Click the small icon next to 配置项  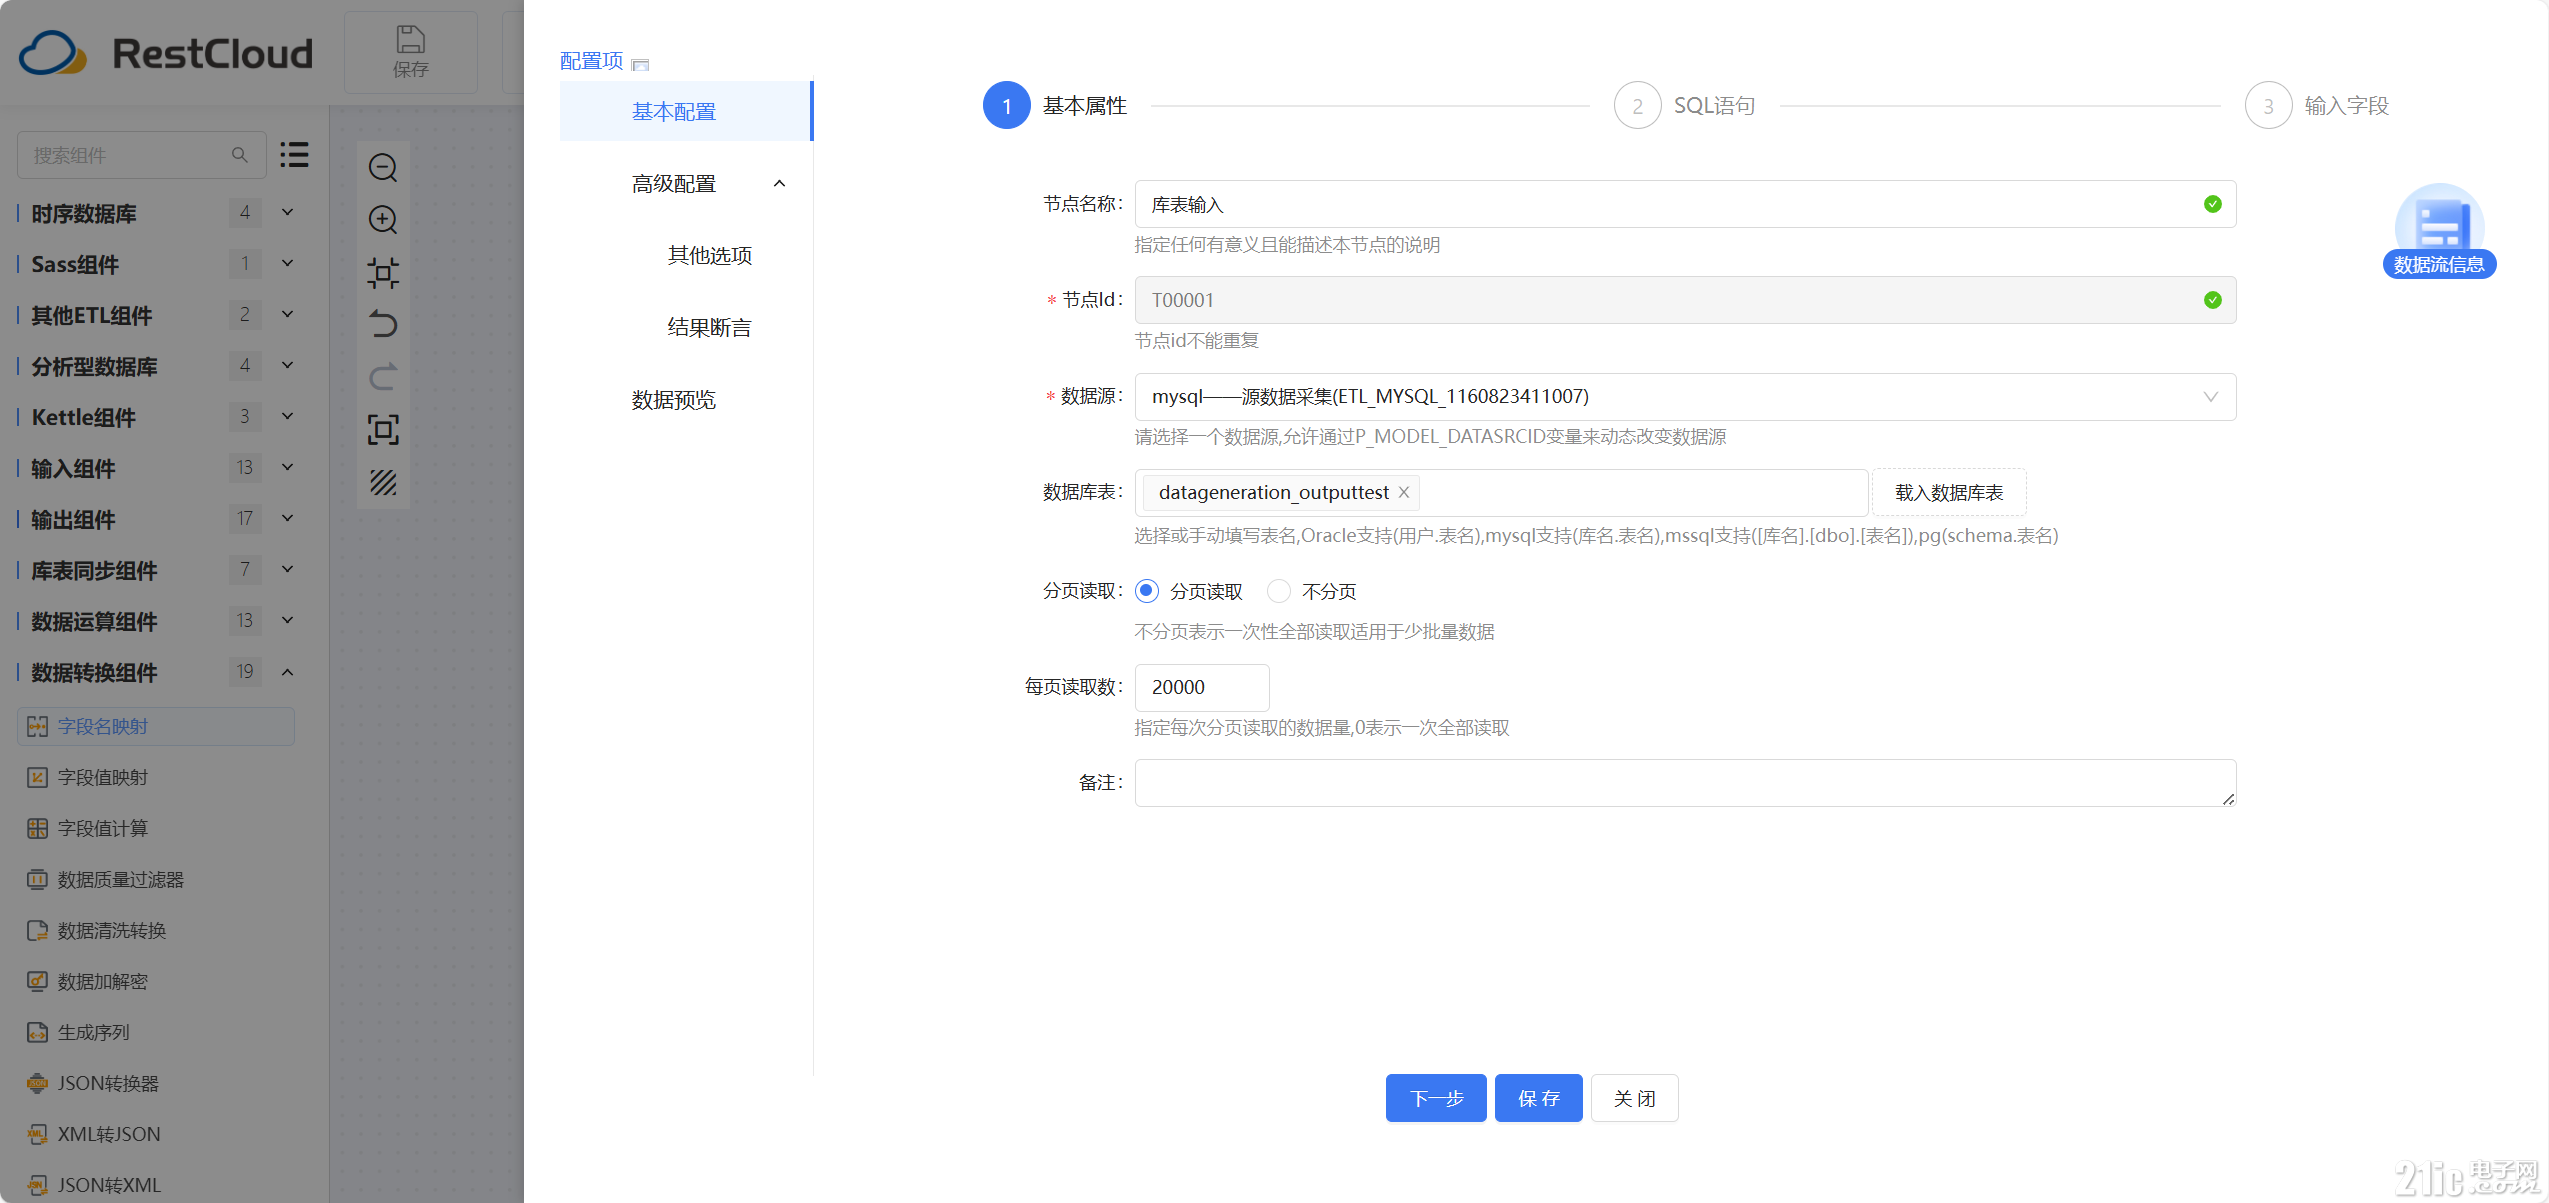(641, 64)
